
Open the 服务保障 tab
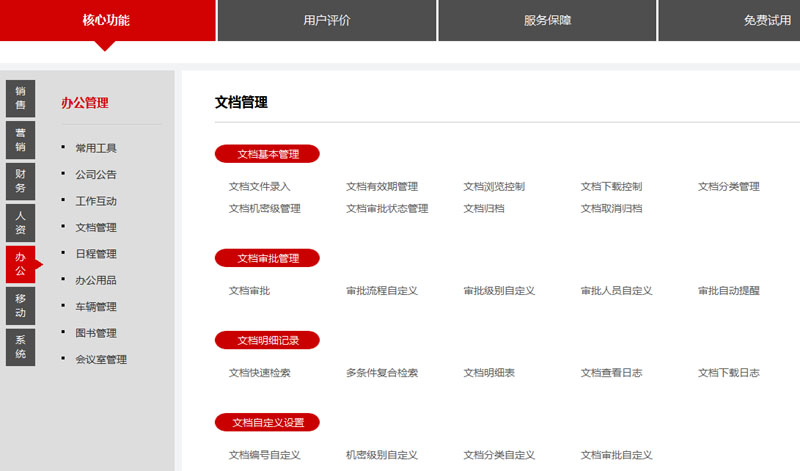(x=547, y=20)
